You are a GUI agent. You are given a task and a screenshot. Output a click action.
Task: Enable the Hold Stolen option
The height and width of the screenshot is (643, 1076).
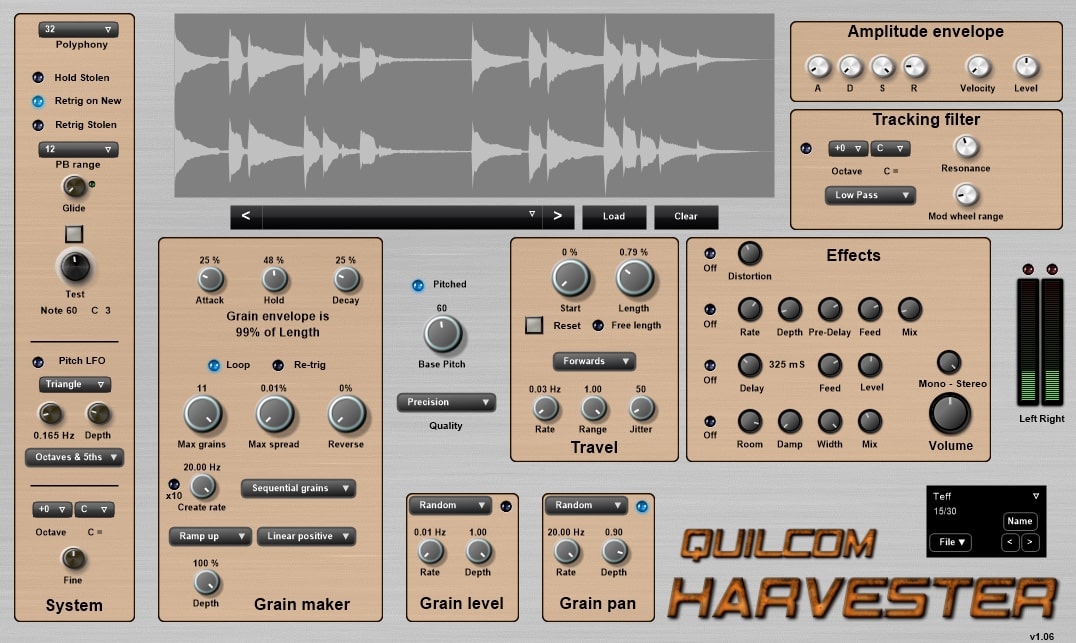coord(37,77)
